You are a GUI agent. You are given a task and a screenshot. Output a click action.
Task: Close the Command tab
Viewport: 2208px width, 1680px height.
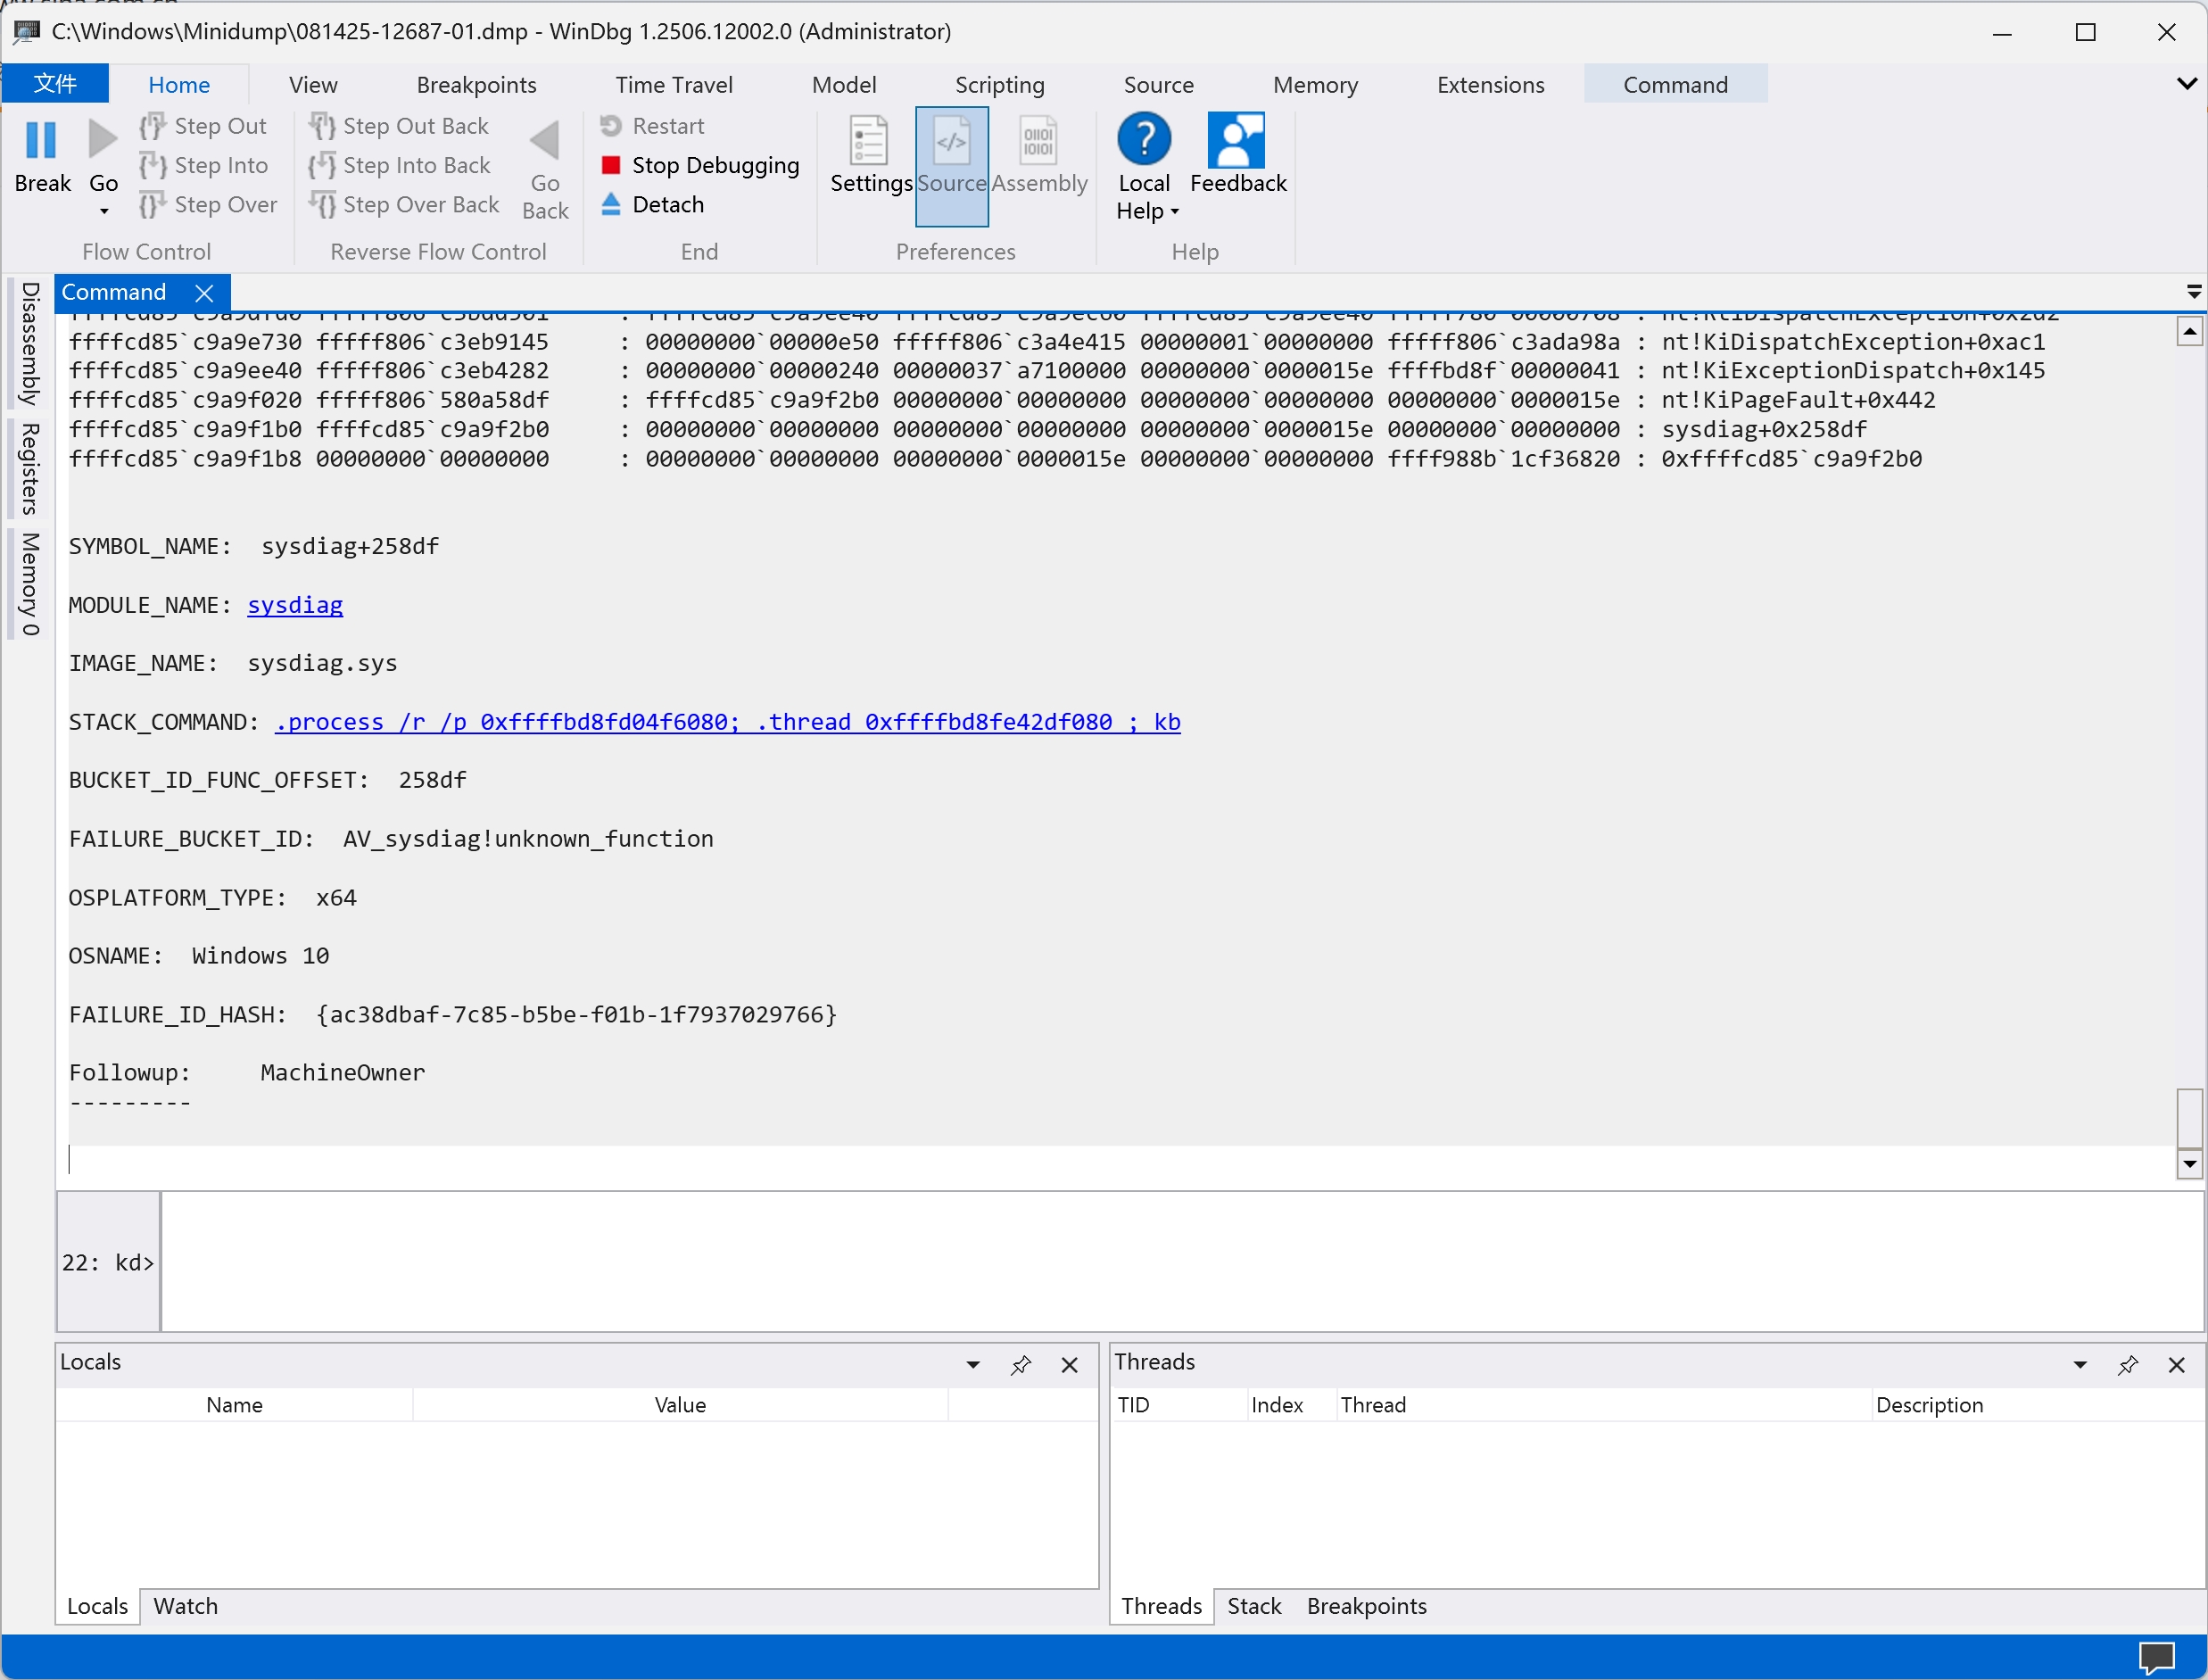(204, 293)
